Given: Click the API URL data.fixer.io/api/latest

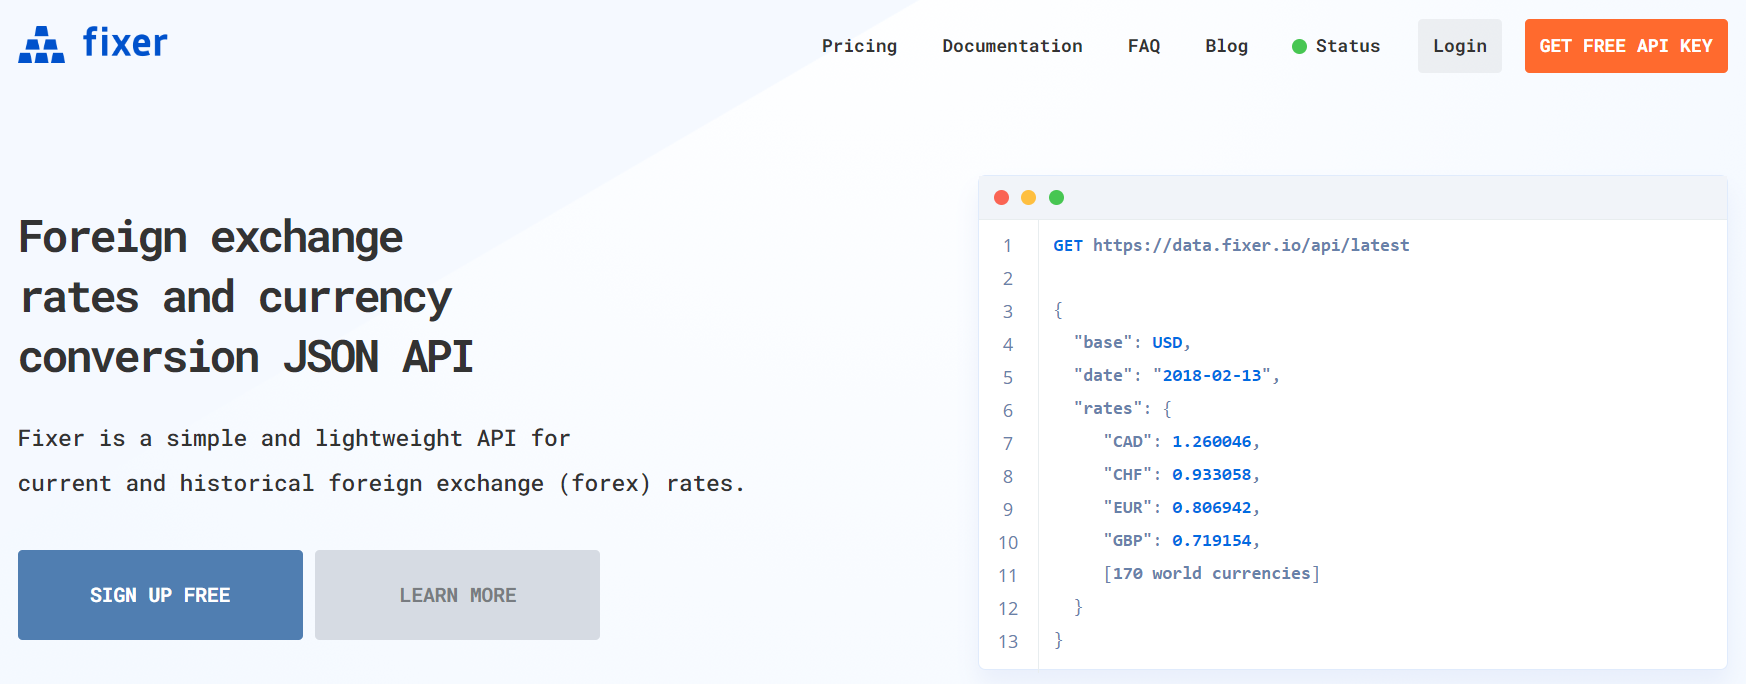Looking at the screenshot, I should tap(1251, 245).
